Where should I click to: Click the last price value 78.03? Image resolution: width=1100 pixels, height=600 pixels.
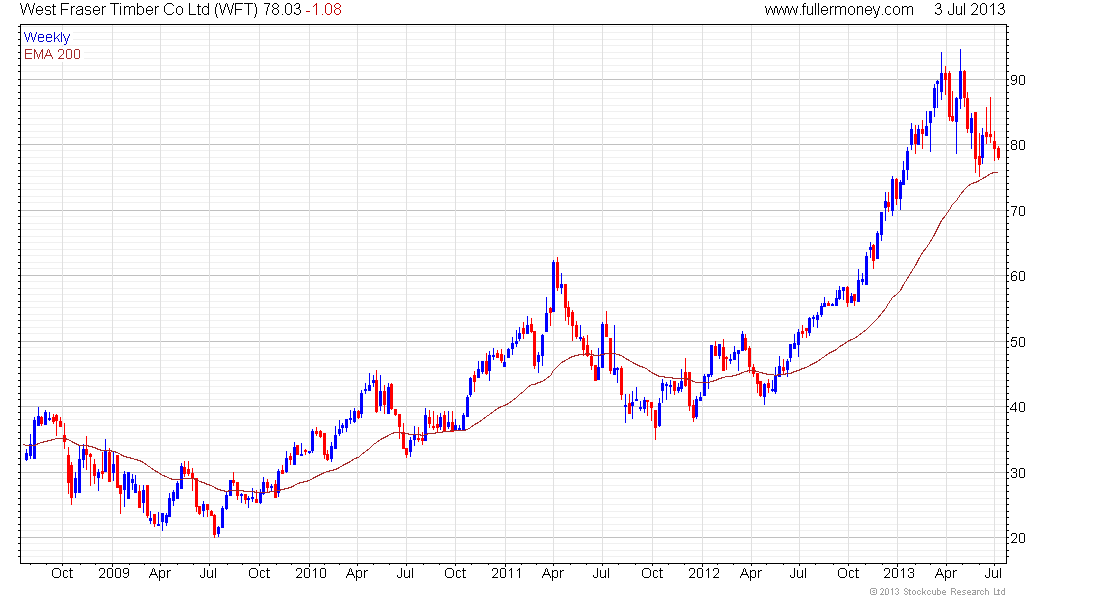click(282, 10)
